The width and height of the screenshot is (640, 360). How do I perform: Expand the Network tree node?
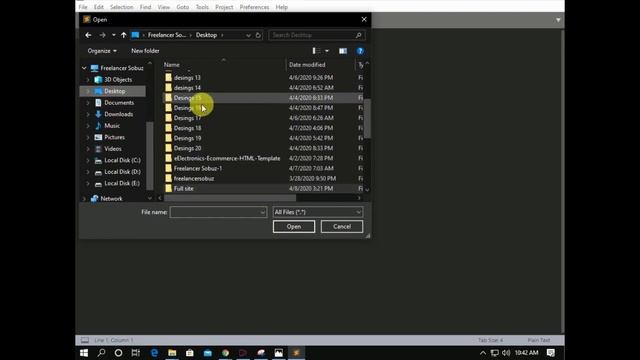(84, 199)
